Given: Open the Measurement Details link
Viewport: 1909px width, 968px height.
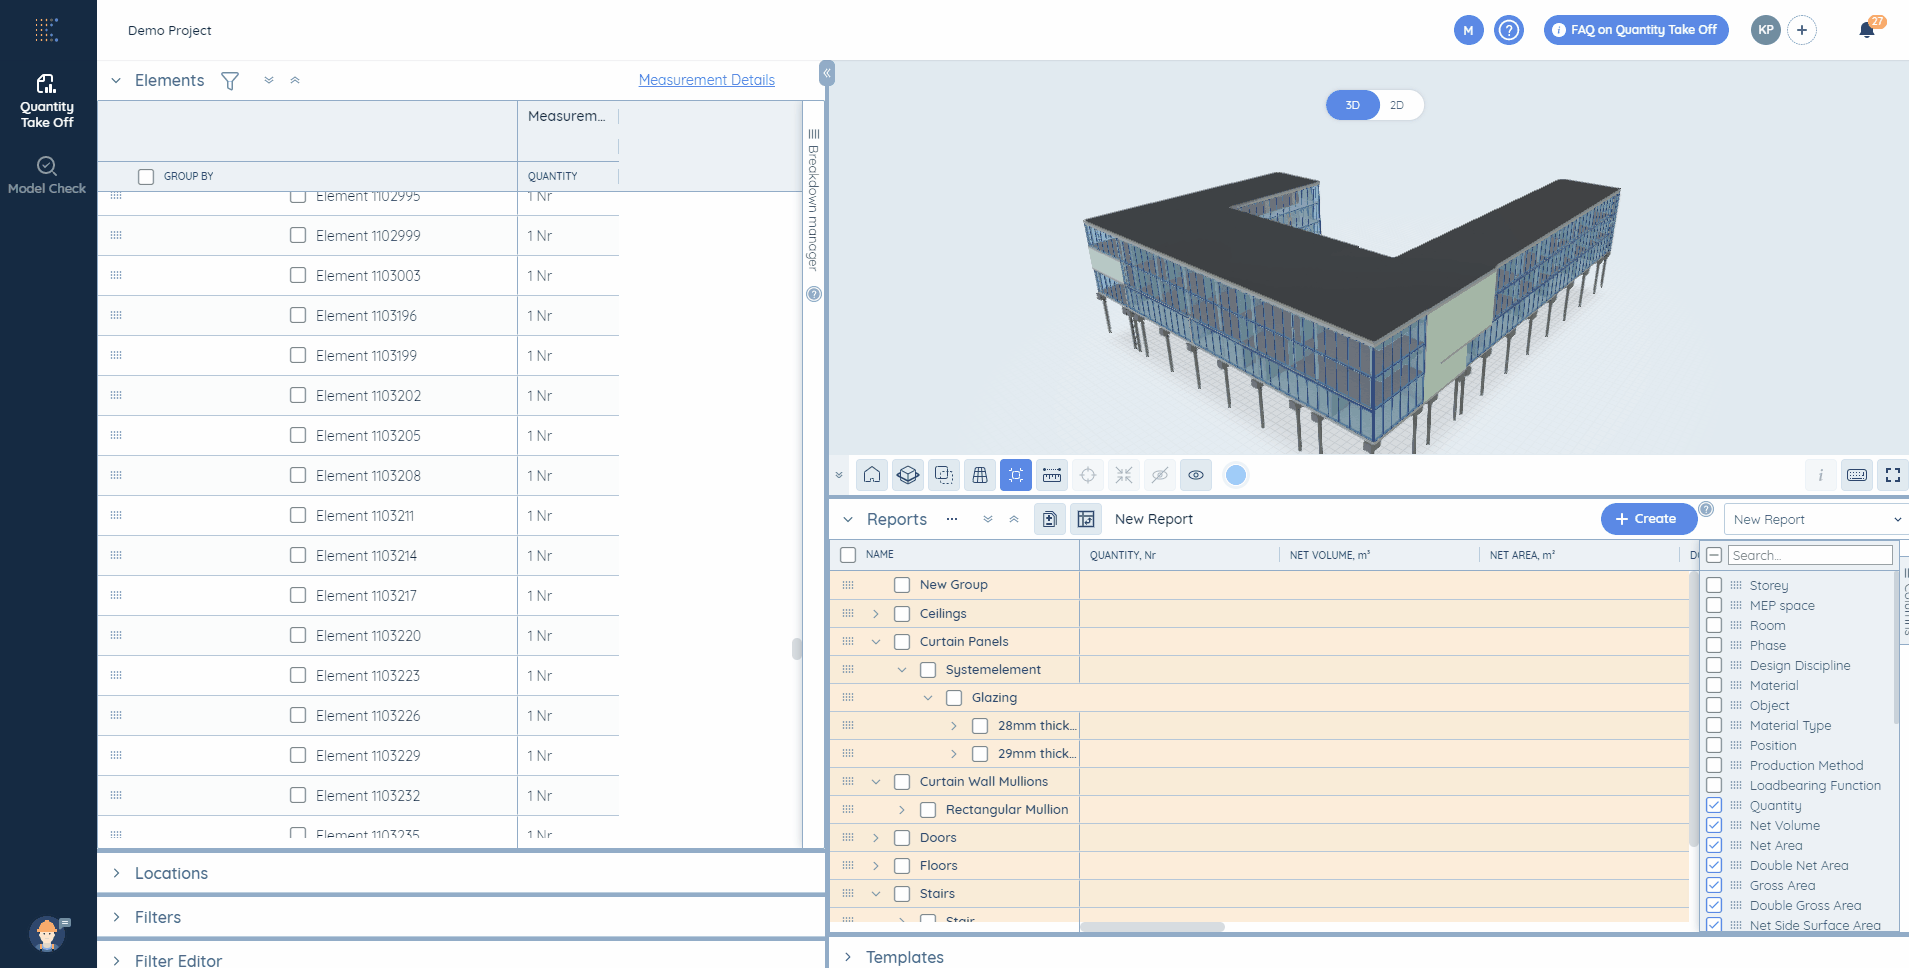Looking at the screenshot, I should [x=707, y=80].
